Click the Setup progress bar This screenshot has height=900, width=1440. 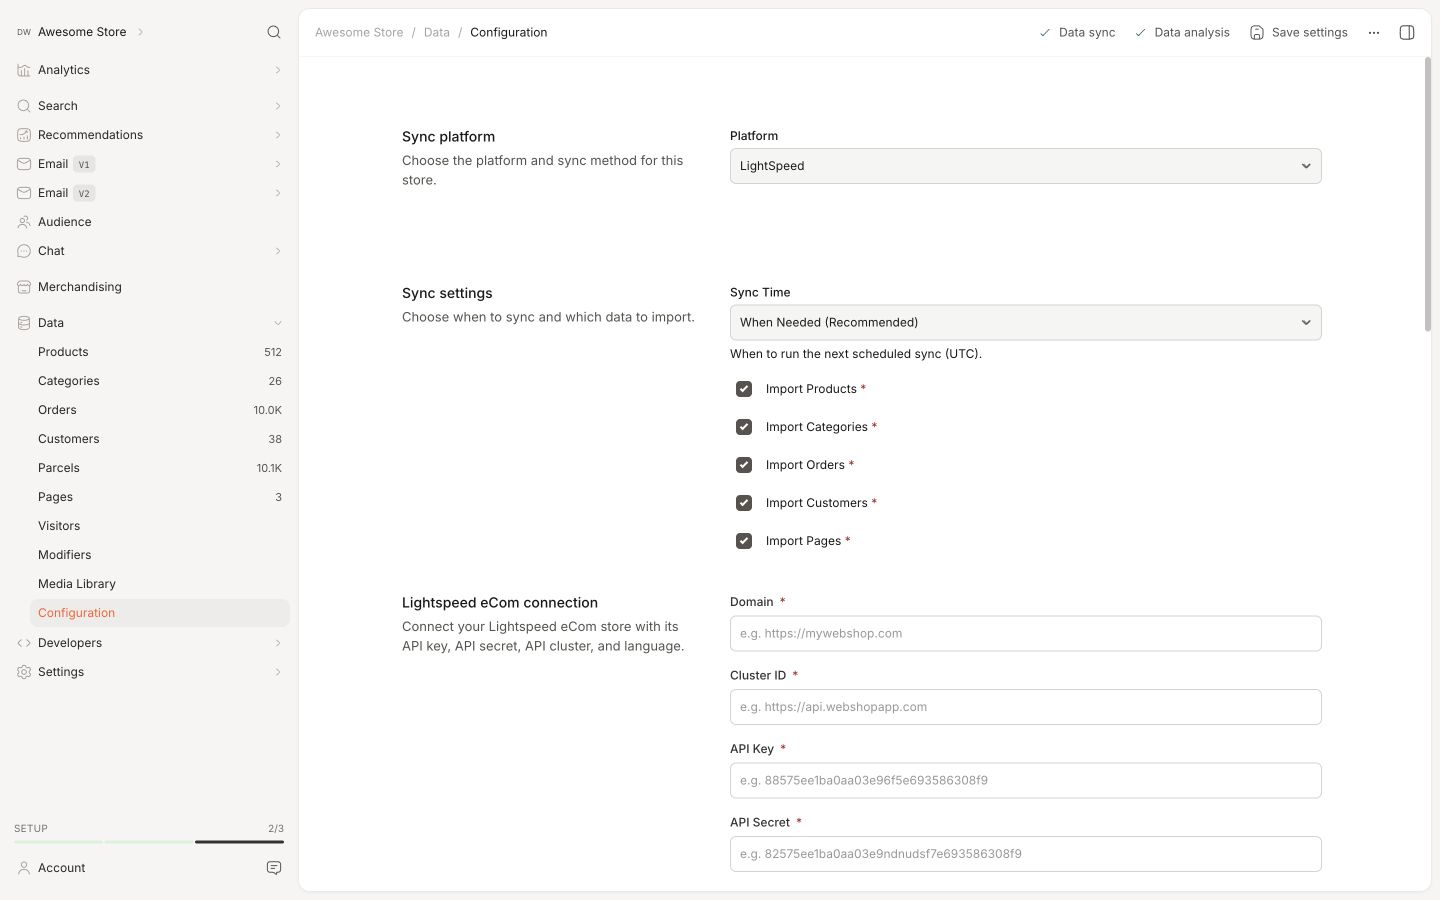149,842
